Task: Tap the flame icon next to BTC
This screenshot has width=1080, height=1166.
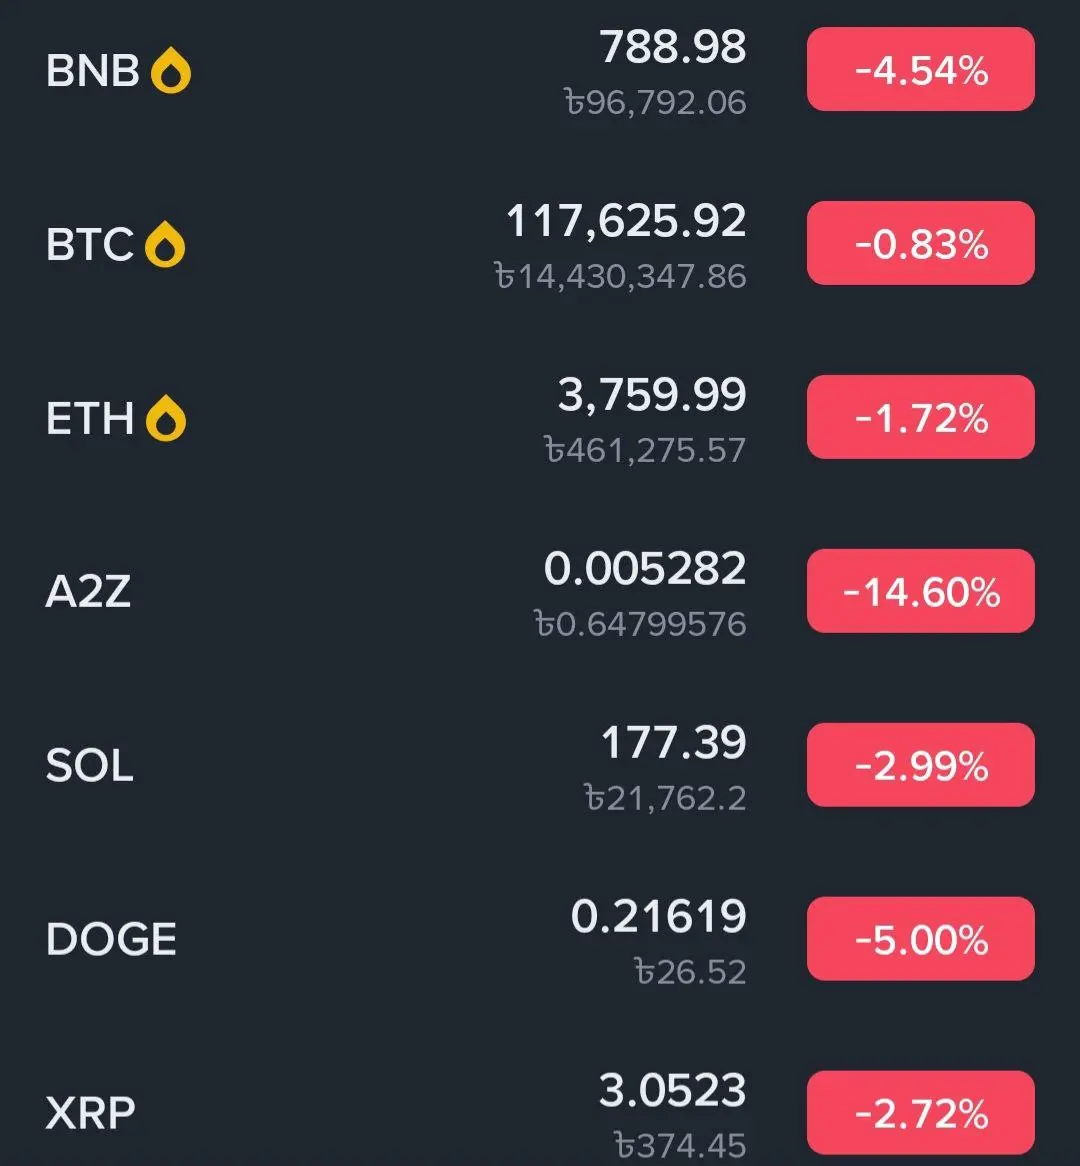Action: click(165, 244)
